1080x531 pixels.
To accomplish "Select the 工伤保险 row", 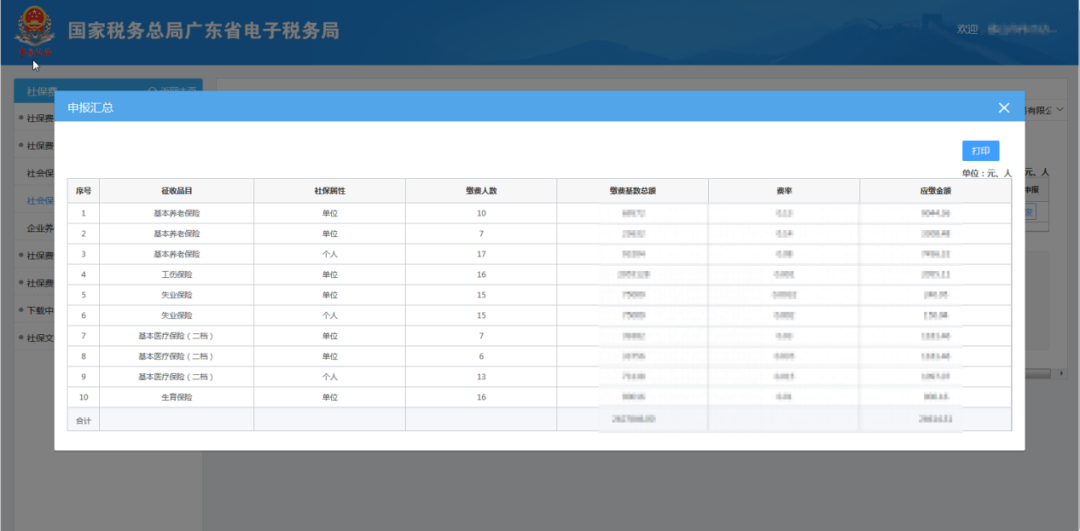I will pos(539,275).
